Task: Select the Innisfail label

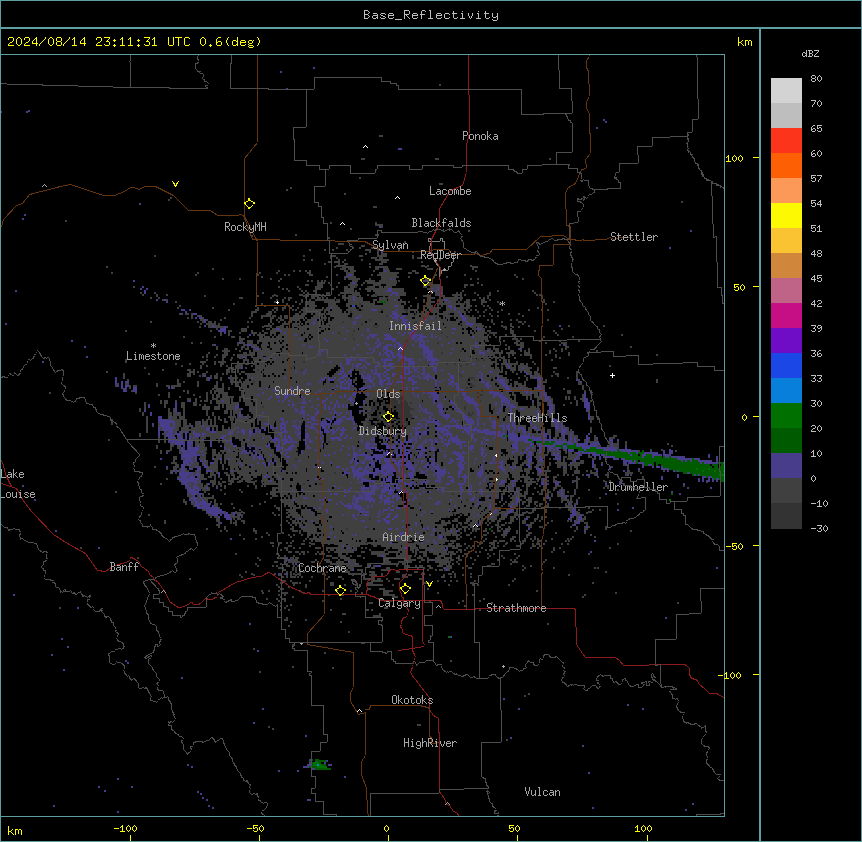Action: 415,326
